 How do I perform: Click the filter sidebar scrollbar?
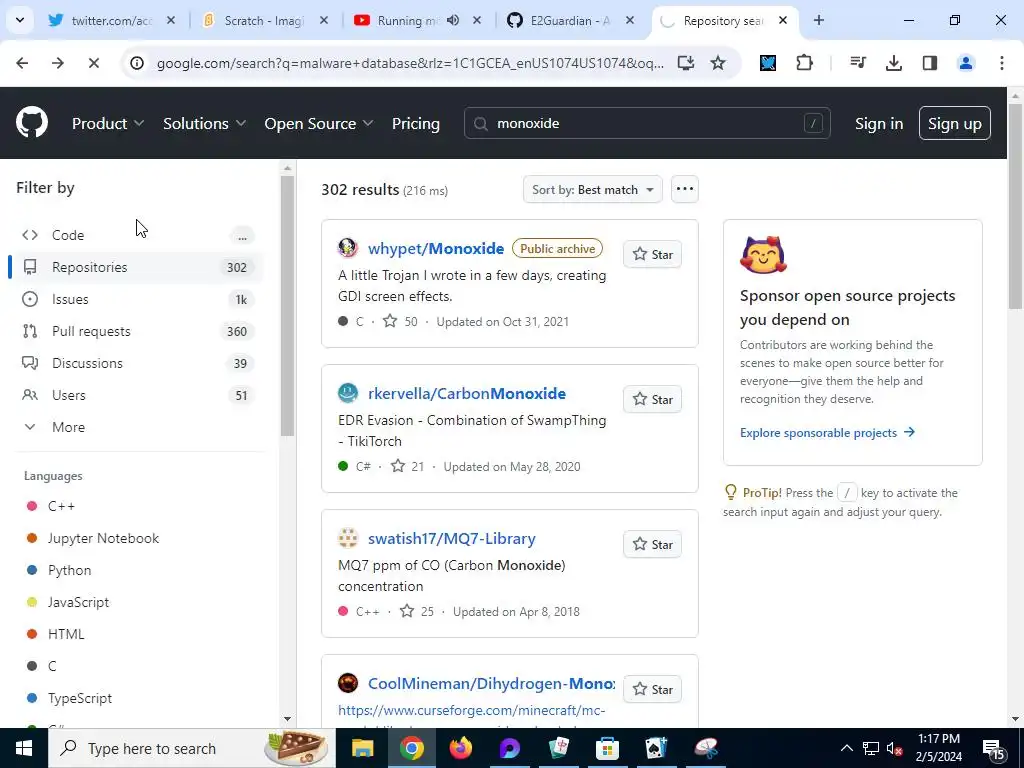click(x=287, y=306)
